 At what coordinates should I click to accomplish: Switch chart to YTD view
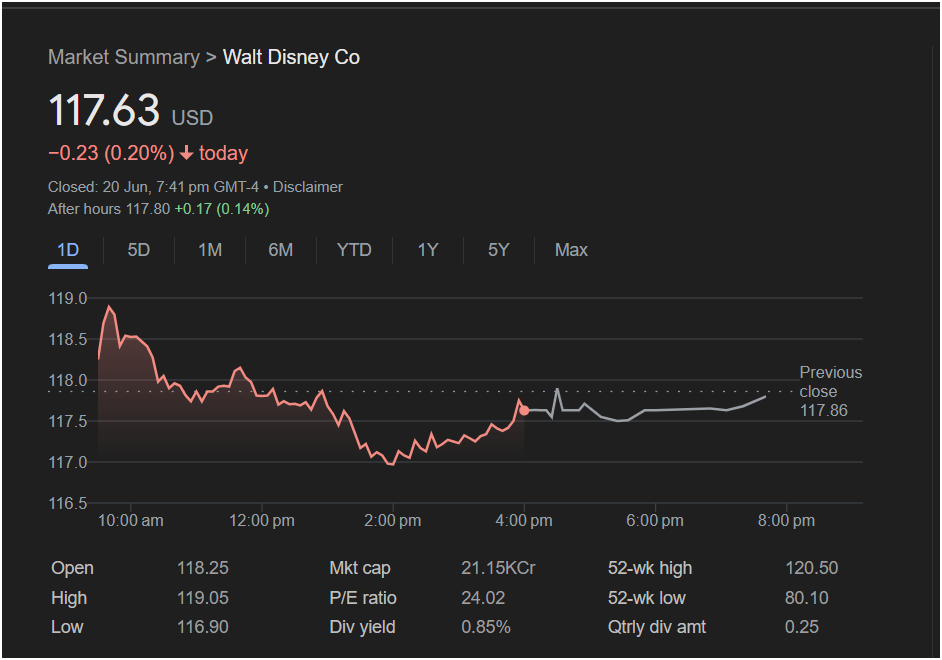[x=354, y=250]
